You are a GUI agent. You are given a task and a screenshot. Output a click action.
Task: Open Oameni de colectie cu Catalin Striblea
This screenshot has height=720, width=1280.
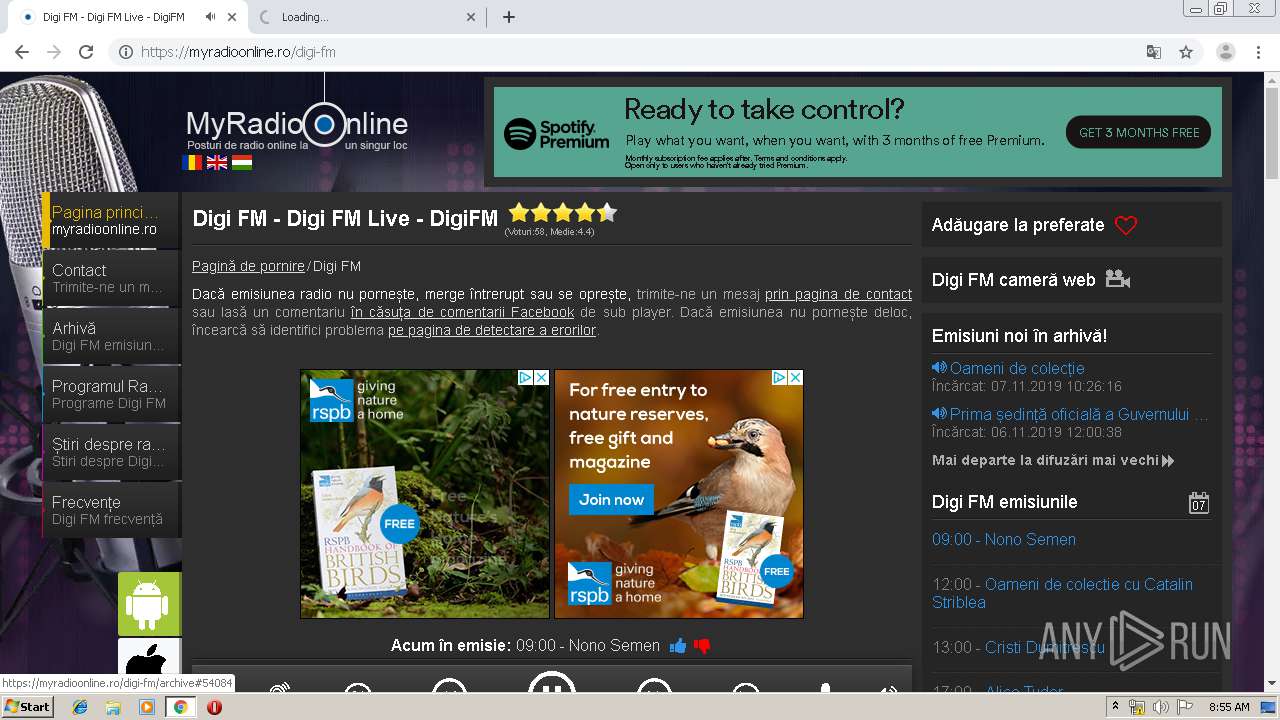click(x=1062, y=593)
